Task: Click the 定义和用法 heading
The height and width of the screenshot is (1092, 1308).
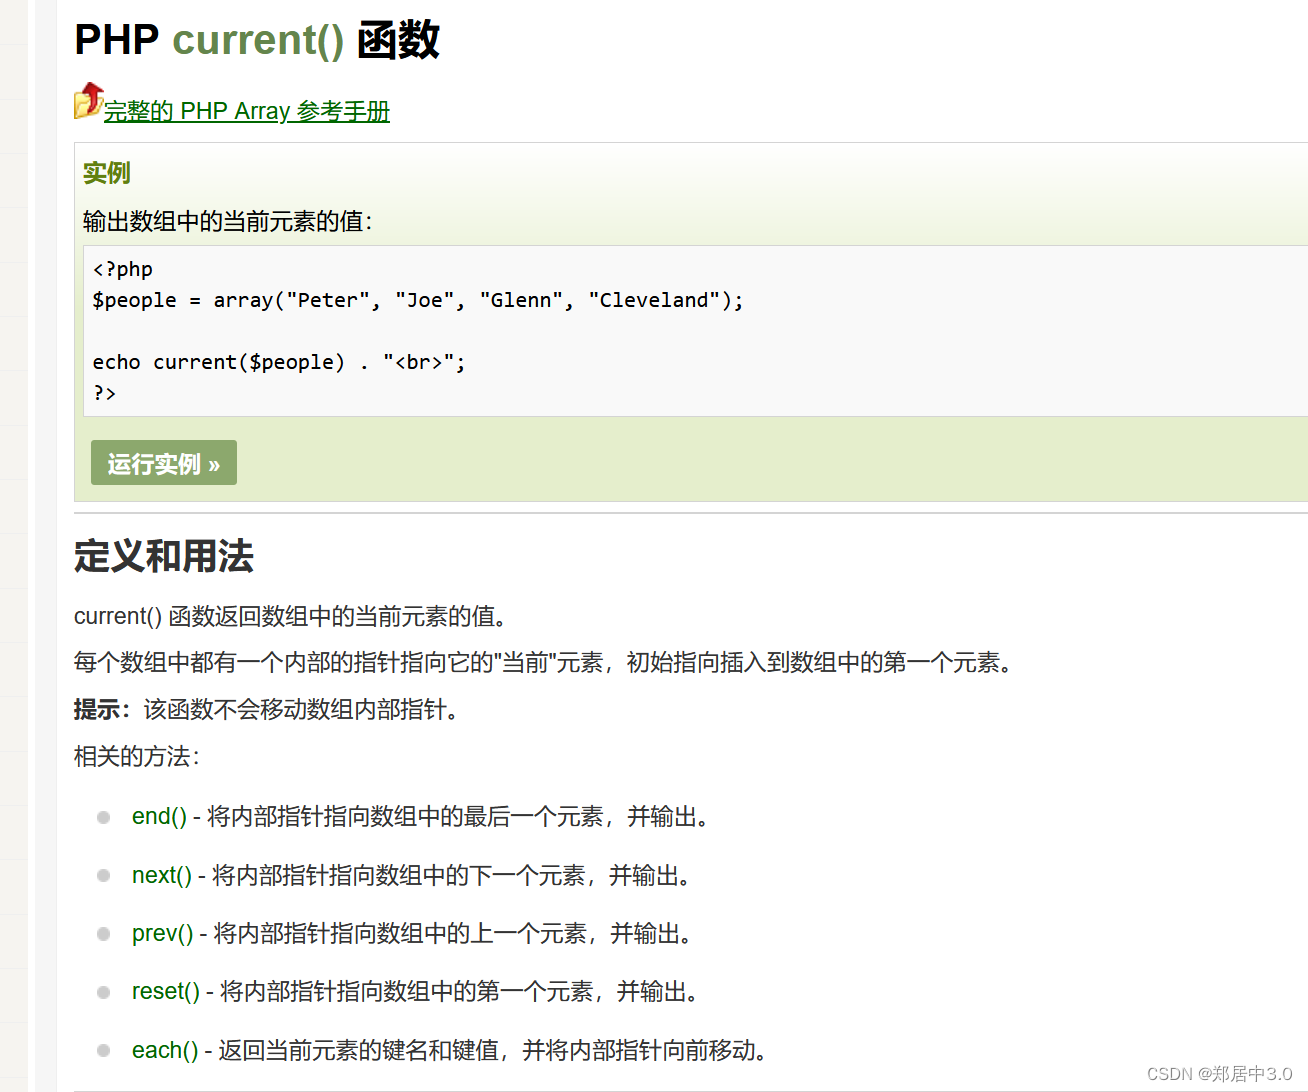Action: pos(164,556)
